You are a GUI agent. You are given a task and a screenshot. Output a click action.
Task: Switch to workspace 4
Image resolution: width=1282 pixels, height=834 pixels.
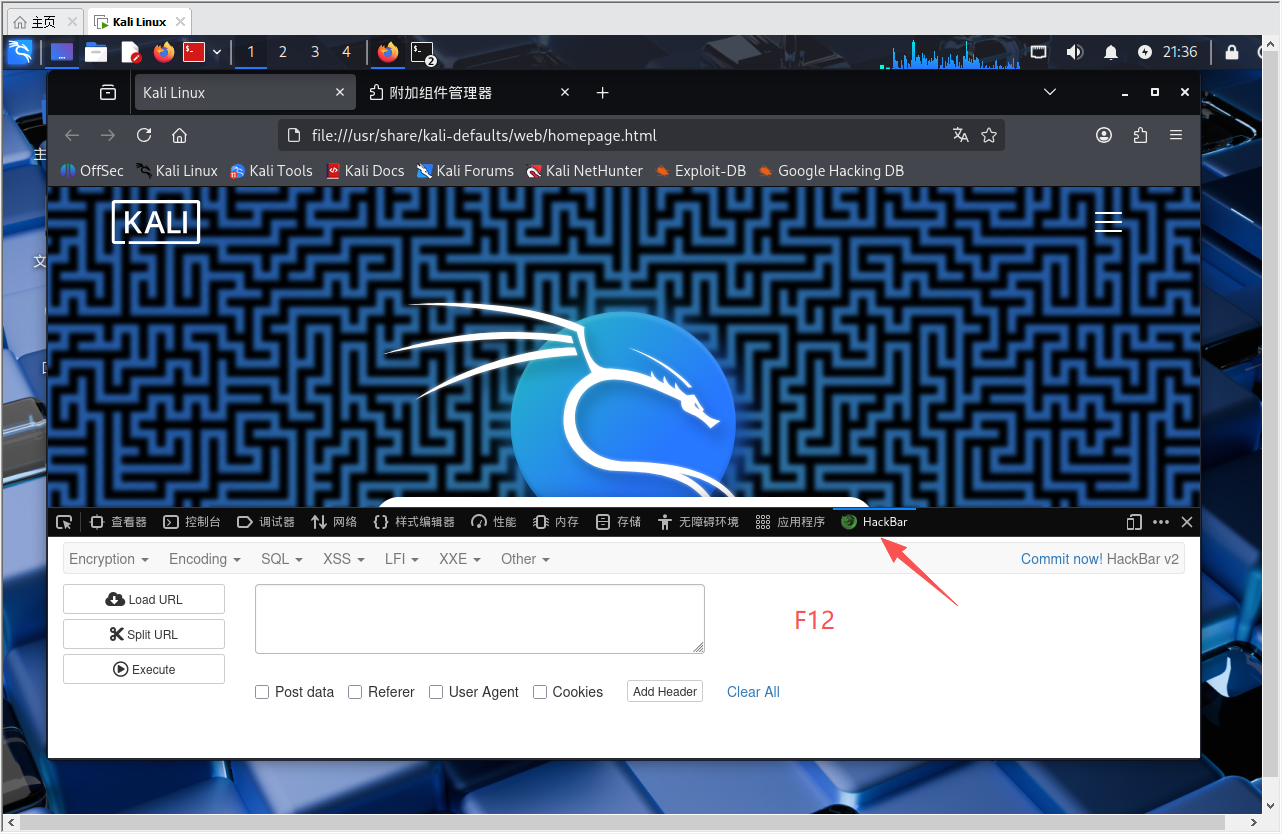click(x=346, y=52)
